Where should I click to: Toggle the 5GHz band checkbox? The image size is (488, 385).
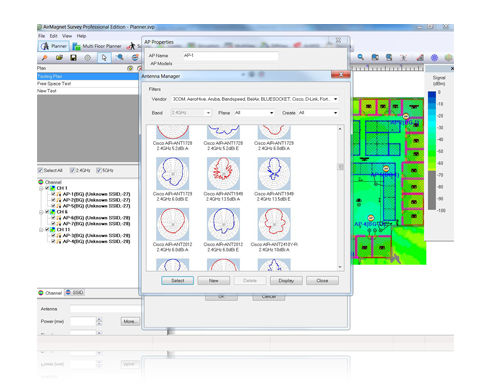click(x=99, y=170)
